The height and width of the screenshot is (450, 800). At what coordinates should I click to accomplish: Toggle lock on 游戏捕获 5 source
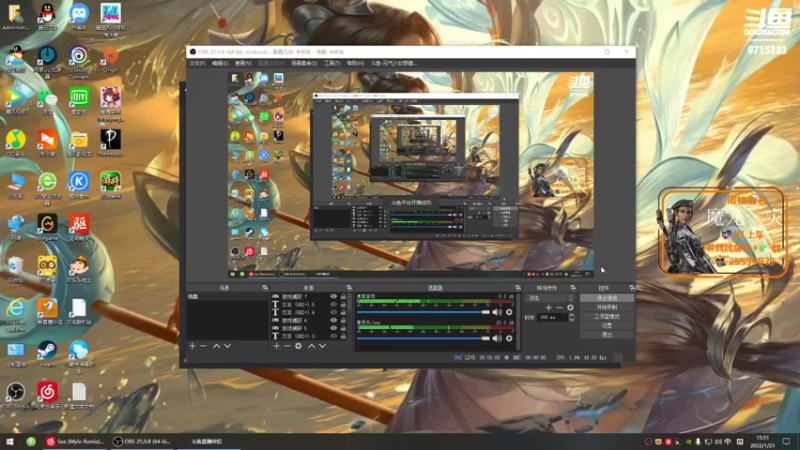(x=343, y=328)
